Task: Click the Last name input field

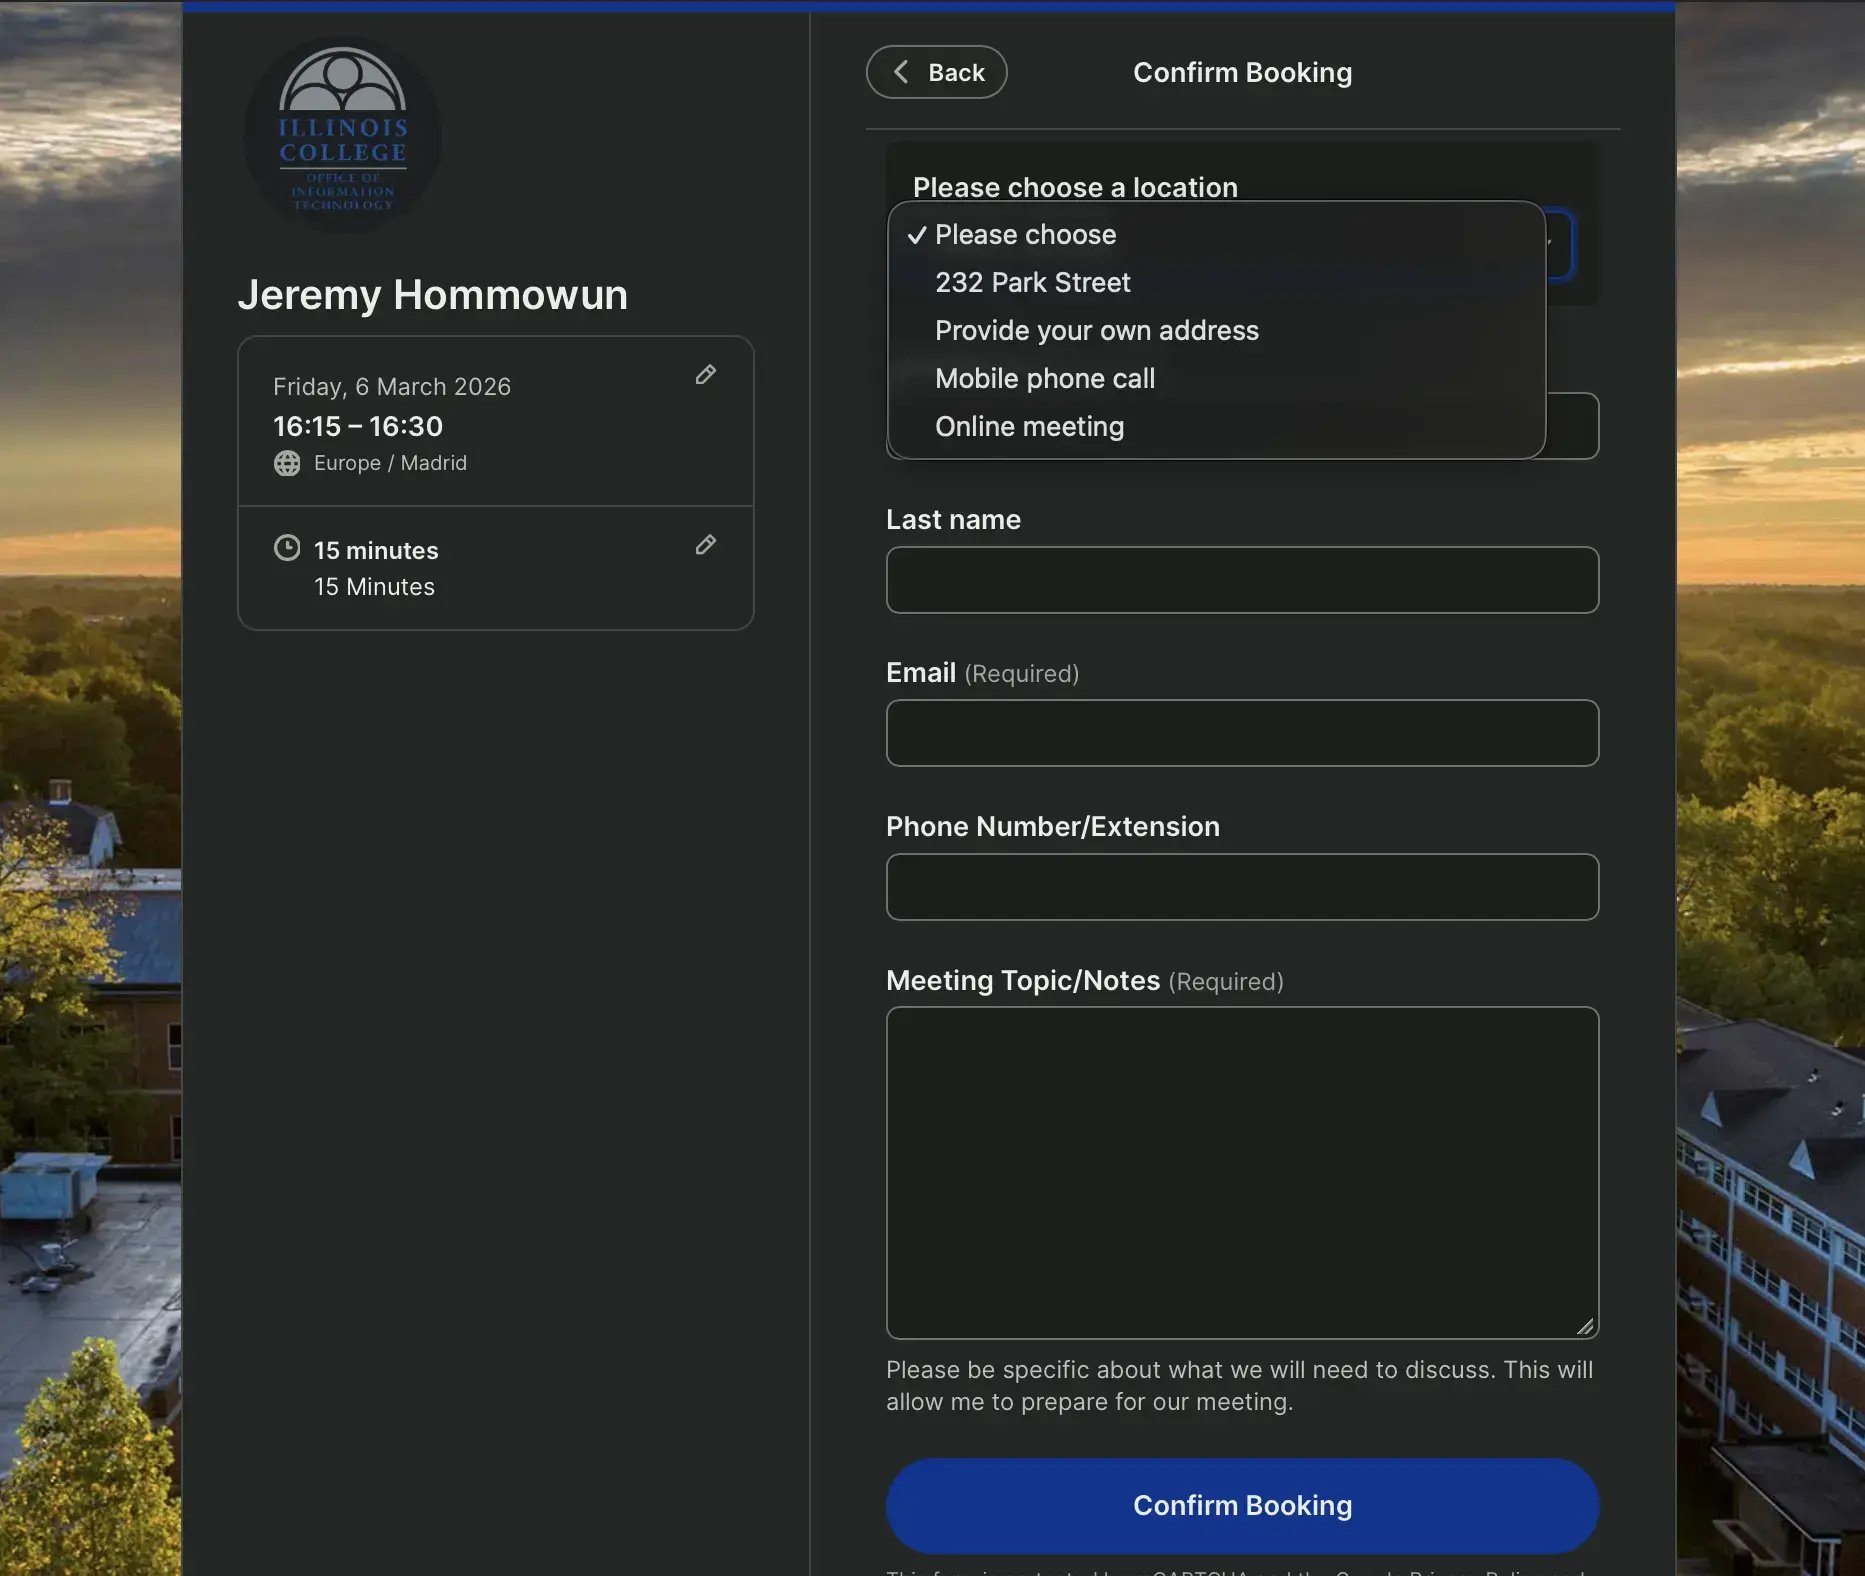Action: click(x=1241, y=580)
